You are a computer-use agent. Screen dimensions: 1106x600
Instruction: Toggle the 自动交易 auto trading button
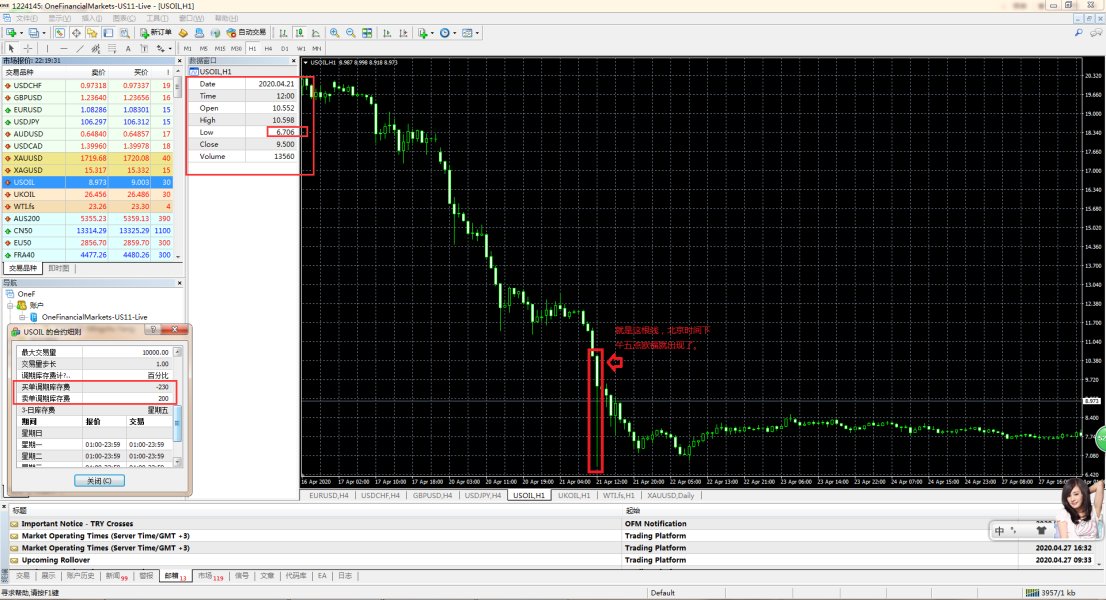click(246, 32)
